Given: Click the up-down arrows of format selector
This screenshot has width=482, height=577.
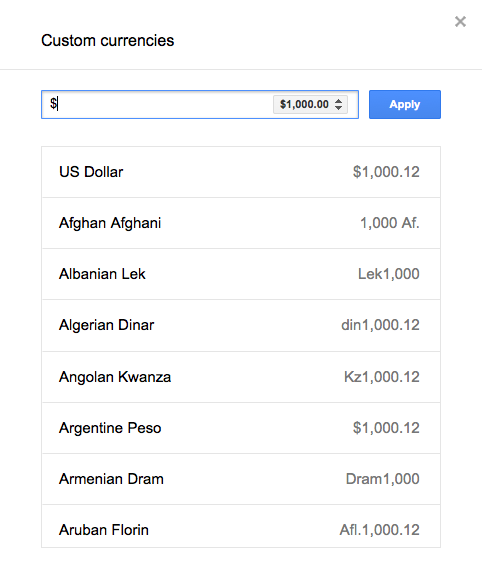Looking at the screenshot, I should [339, 105].
